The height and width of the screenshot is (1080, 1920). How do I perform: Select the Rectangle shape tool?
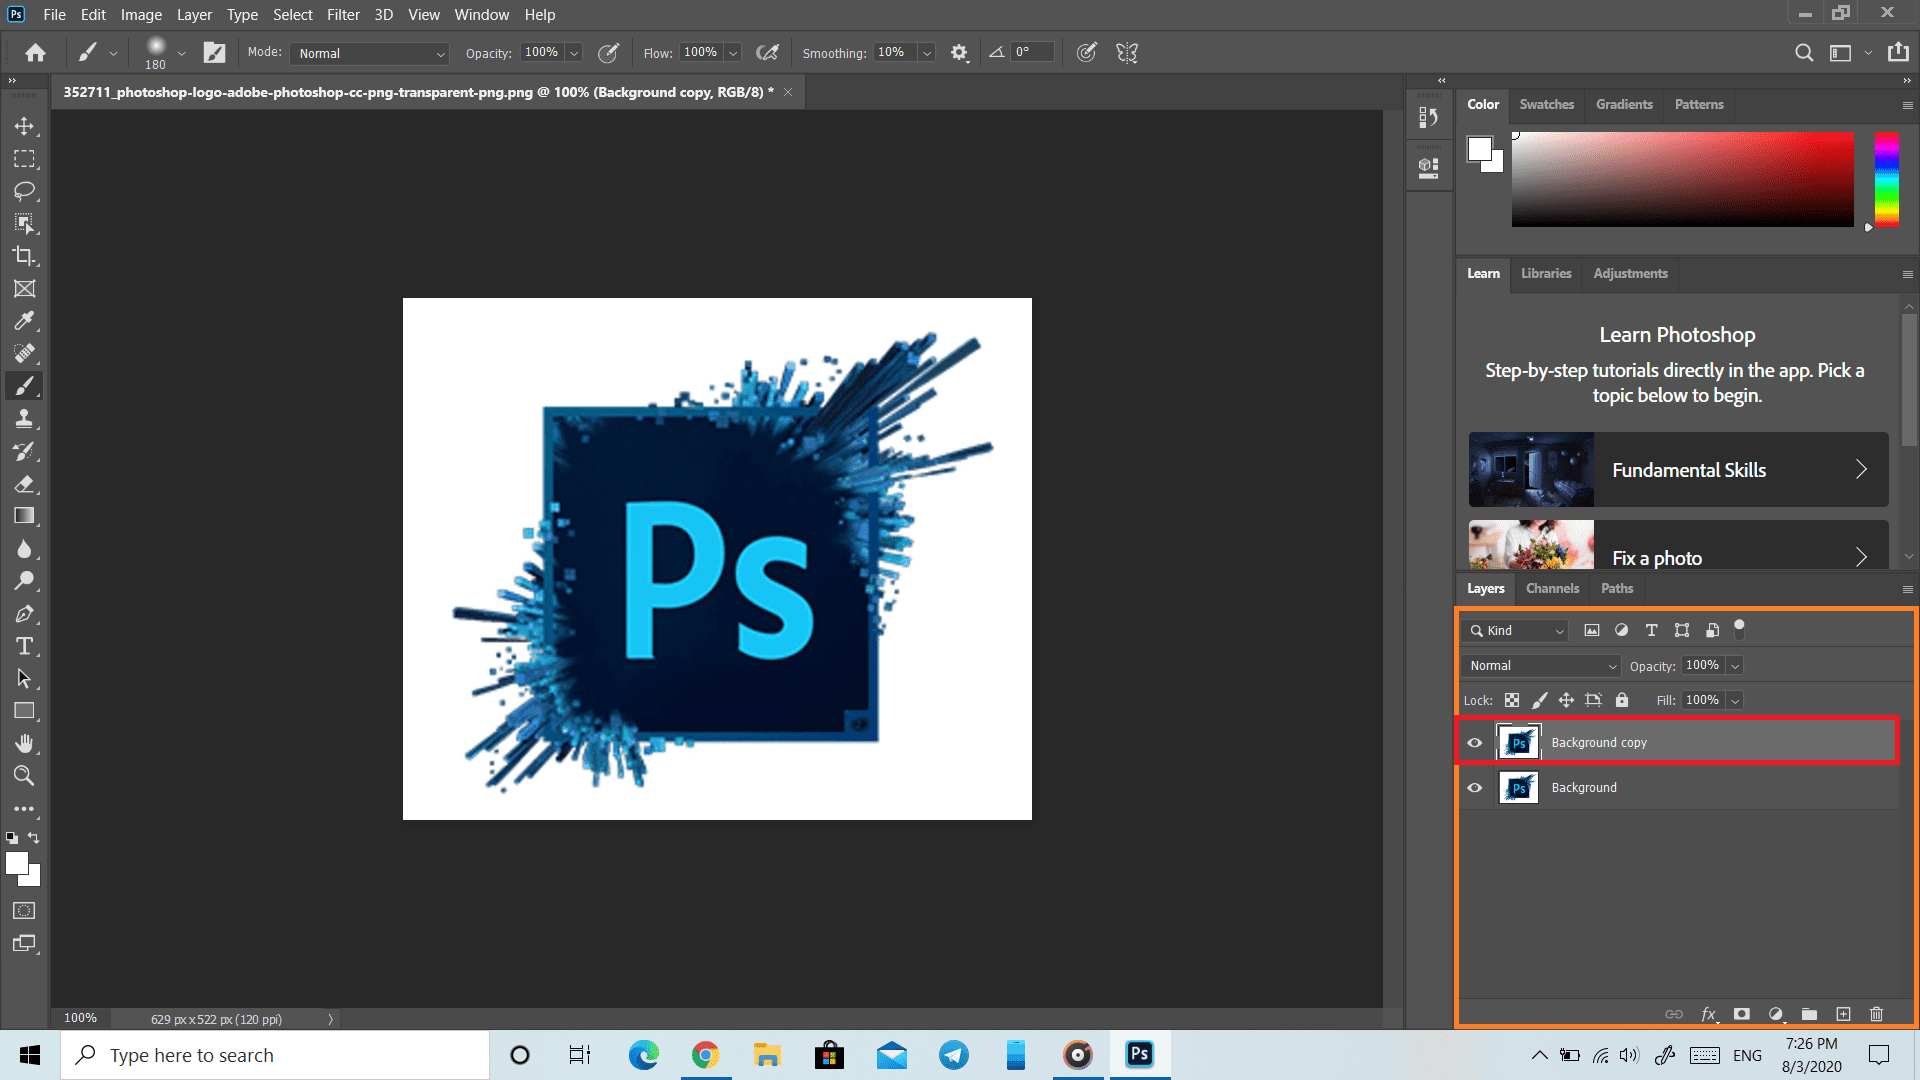(24, 711)
